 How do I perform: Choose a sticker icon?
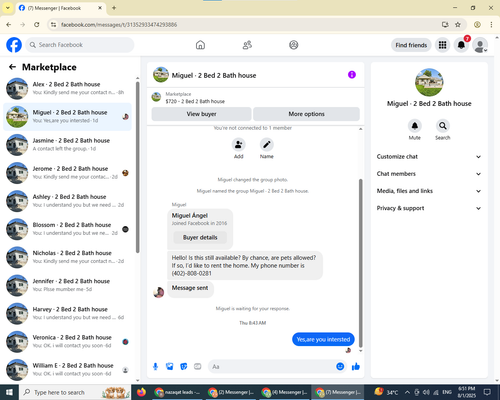coord(184,367)
